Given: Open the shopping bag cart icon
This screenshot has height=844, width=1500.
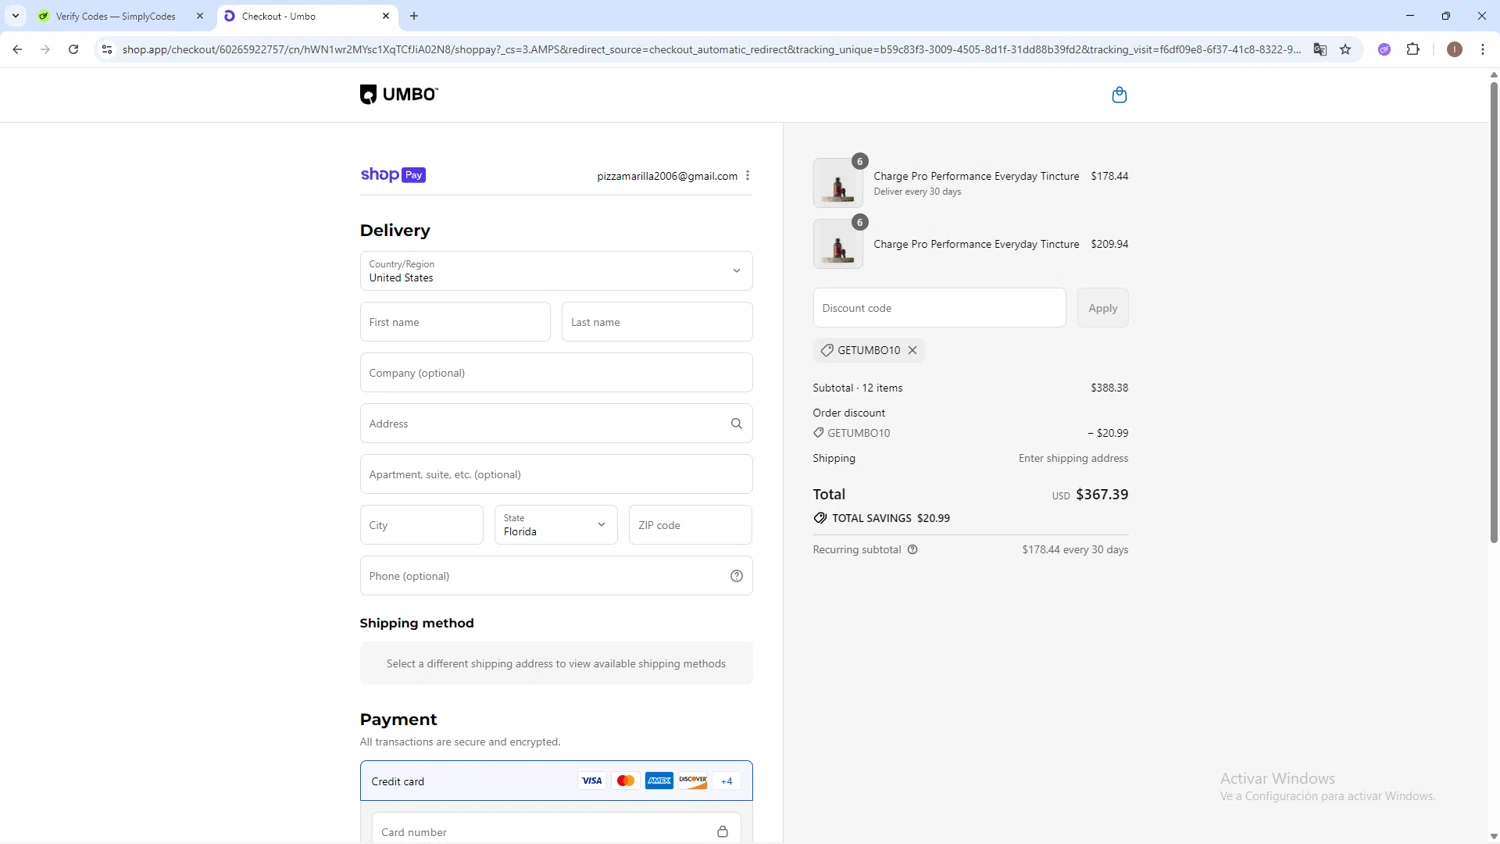Looking at the screenshot, I should 1119,95.
